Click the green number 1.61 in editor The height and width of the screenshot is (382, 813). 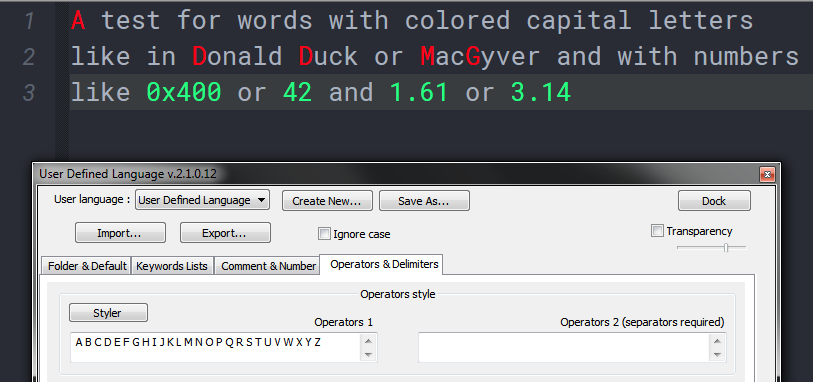[419, 92]
